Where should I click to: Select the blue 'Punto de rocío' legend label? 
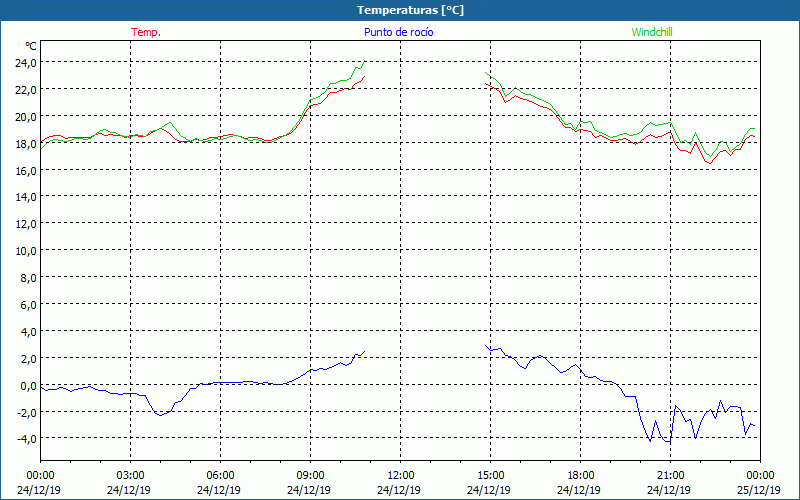(x=398, y=32)
